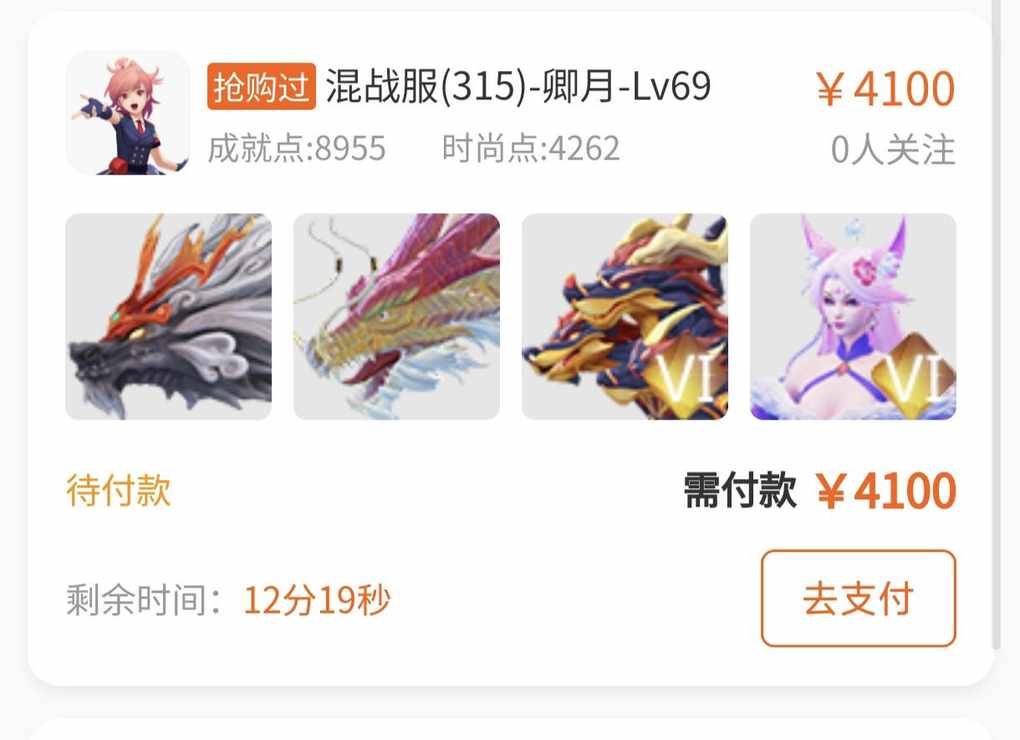Open listing title 混战服(315)-卿月-Lv69
Image resolution: width=1020 pixels, height=740 pixels.
coord(518,86)
